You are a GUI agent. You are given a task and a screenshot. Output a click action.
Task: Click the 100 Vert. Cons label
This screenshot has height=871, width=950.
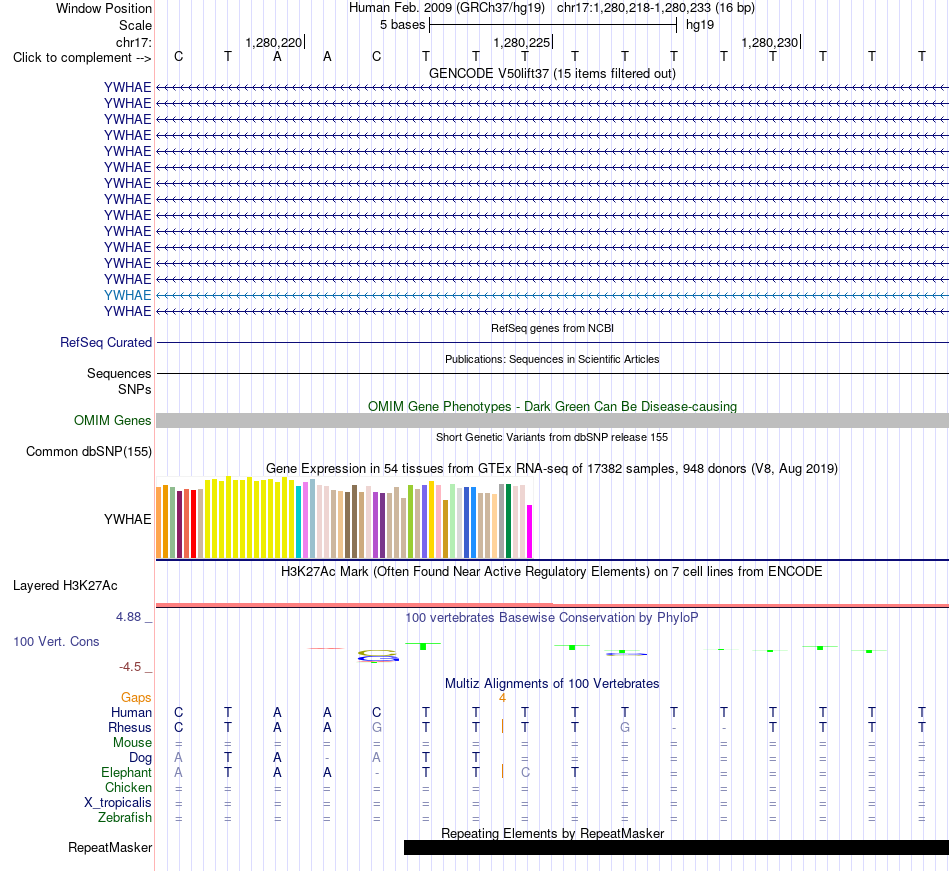[x=56, y=641]
